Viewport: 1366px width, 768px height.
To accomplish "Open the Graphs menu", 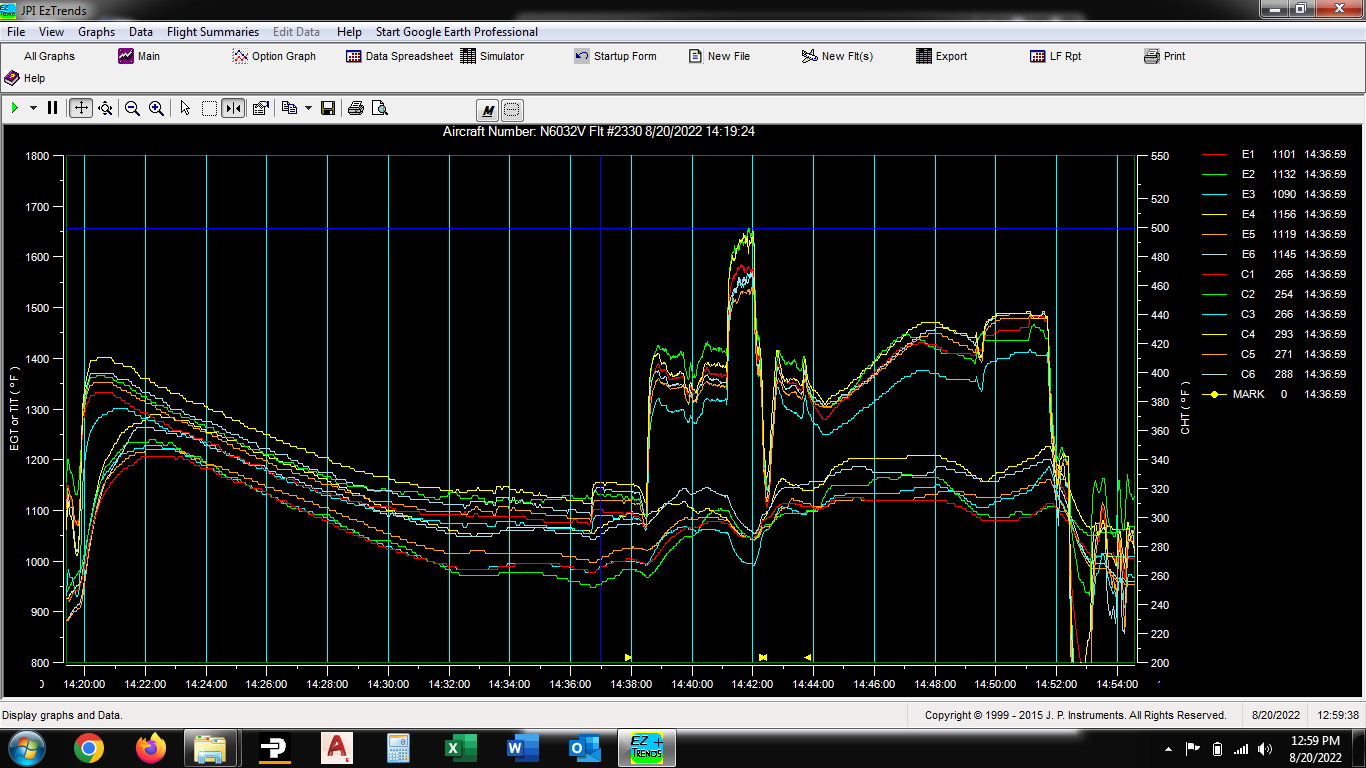I will 96,31.
